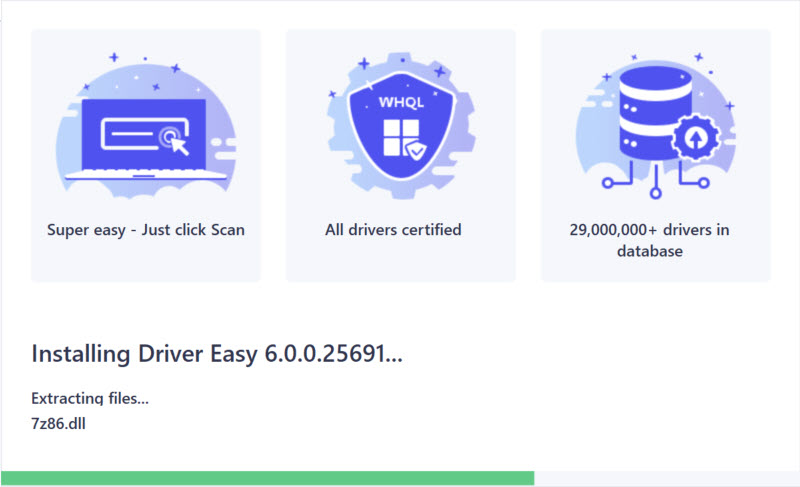
Task: Click the "All drivers certified" caption
Action: [x=393, y=230]
